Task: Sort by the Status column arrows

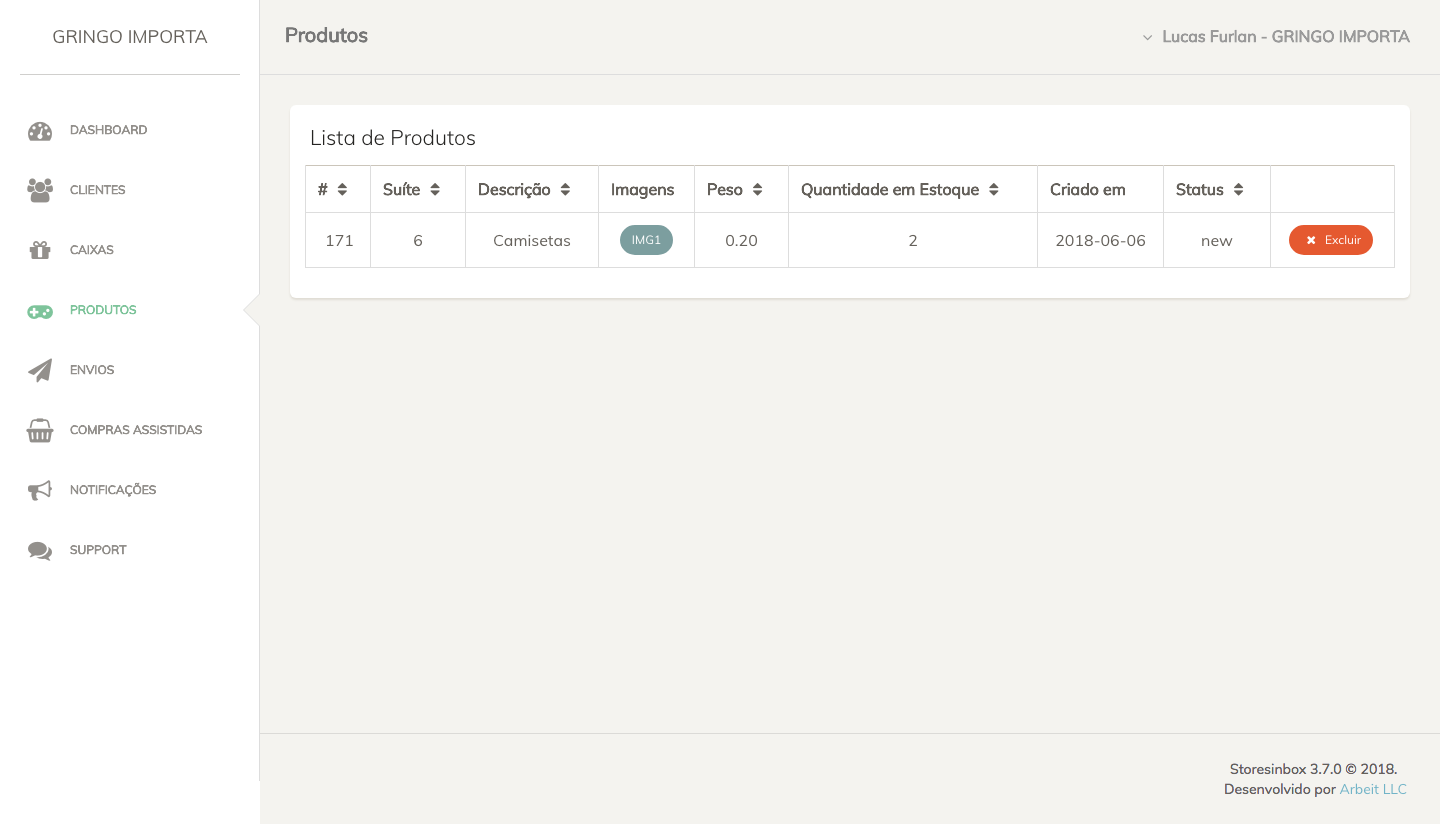Action: 1239,189
